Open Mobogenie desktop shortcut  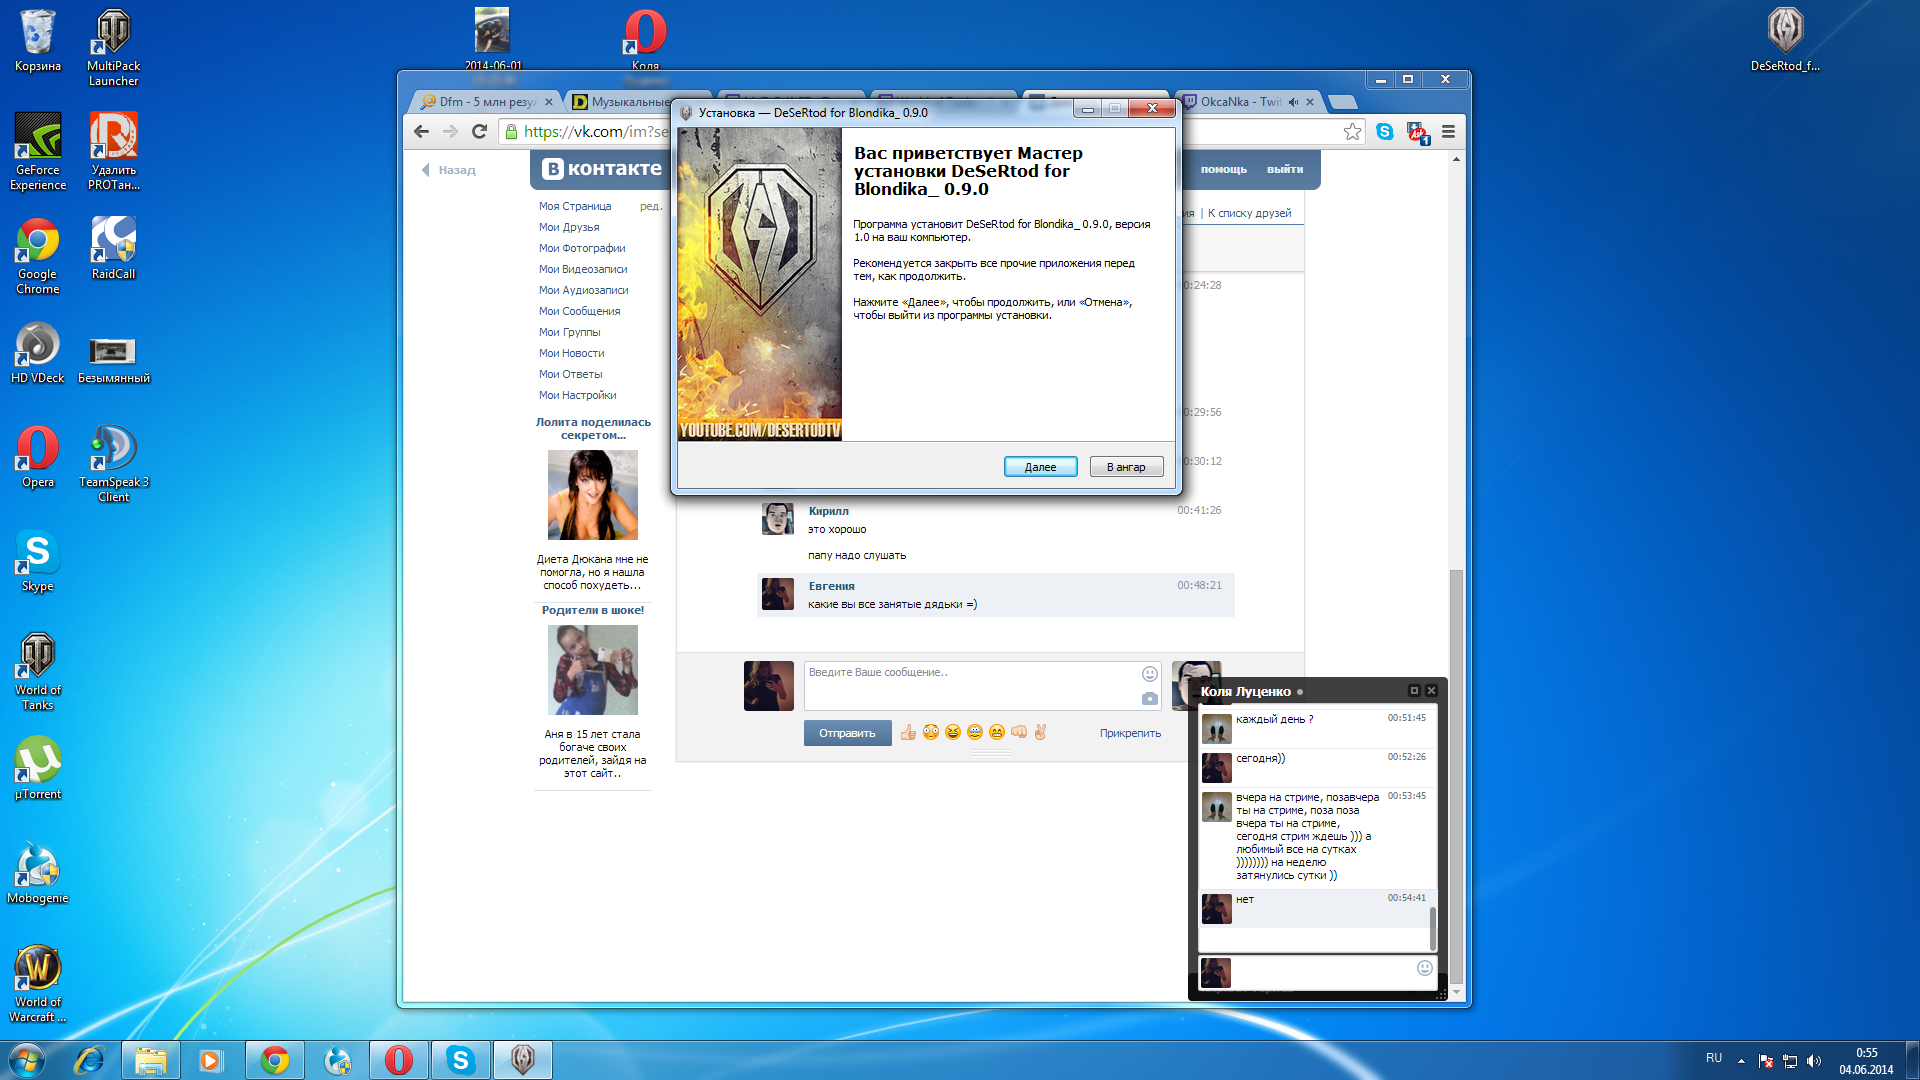point(38,873)
